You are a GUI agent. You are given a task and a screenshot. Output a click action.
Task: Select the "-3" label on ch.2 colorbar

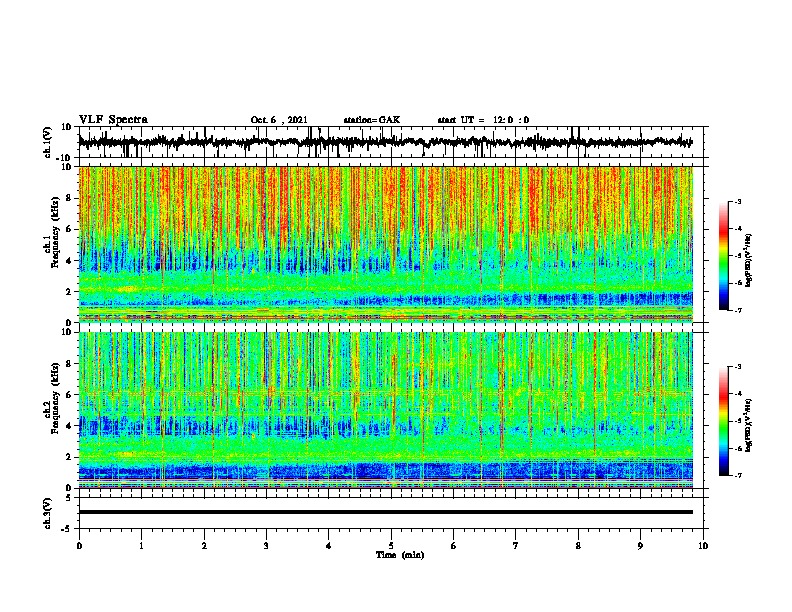[x=737, y=367]
